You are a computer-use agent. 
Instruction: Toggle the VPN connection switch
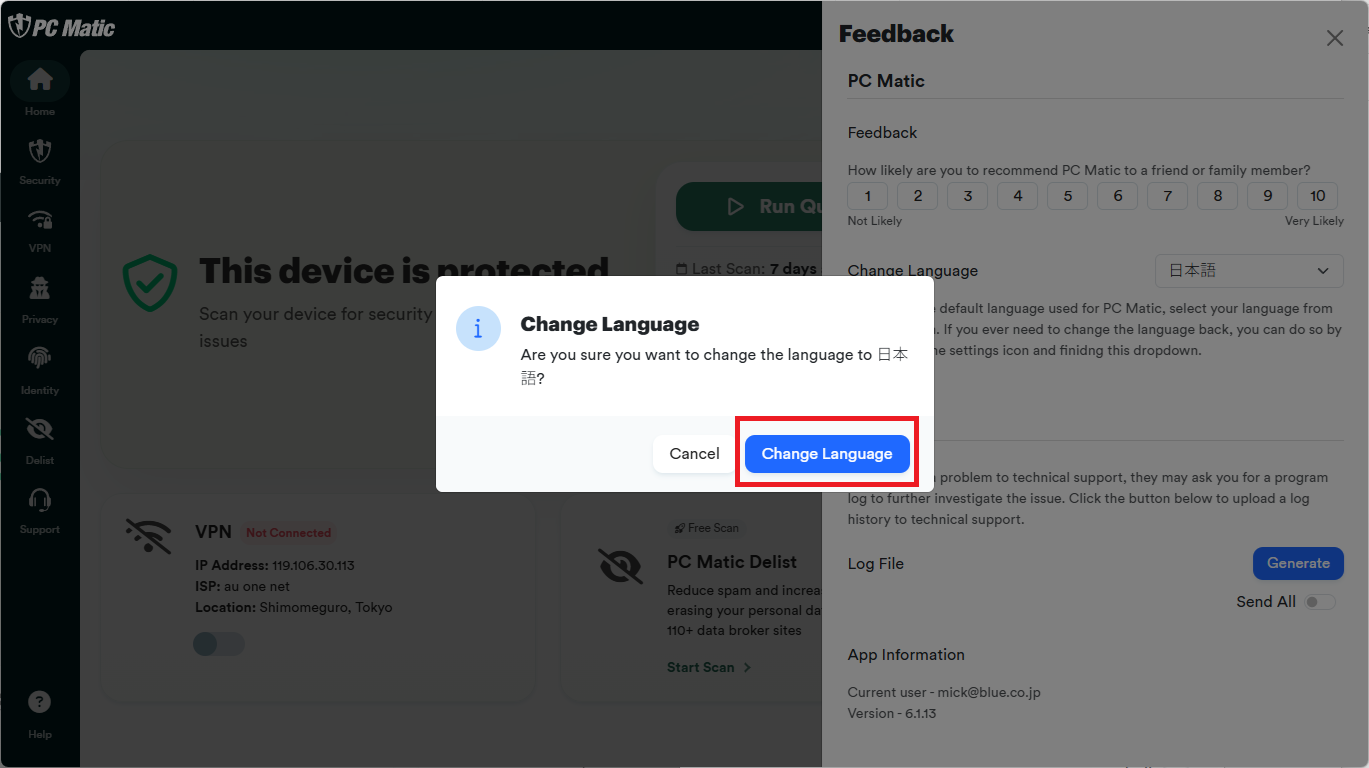point(219,644)
